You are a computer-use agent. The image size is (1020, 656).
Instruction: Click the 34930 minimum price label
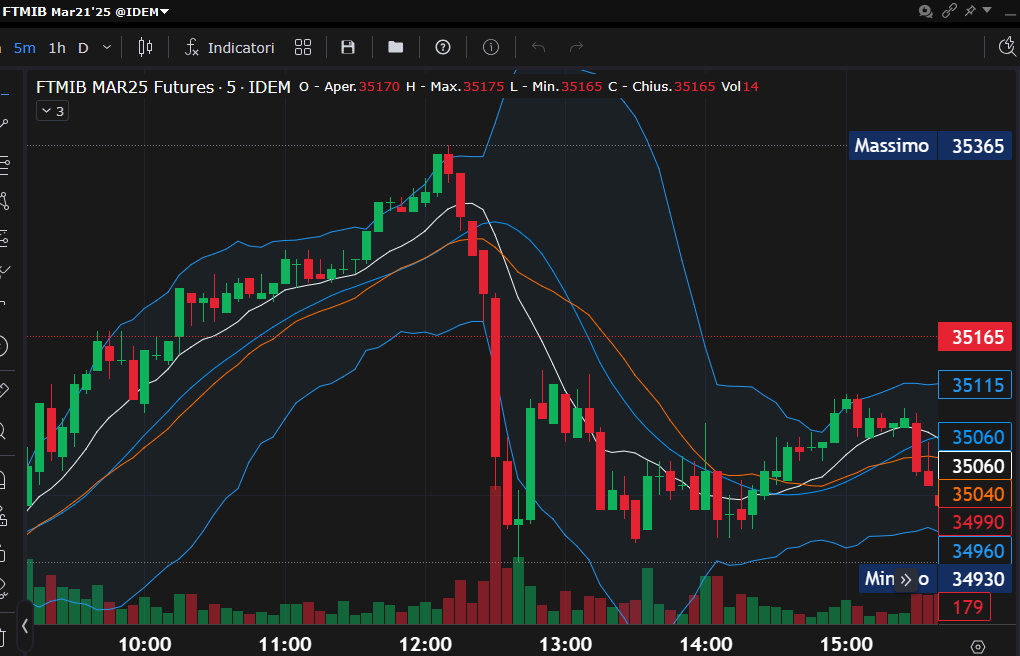974,579
